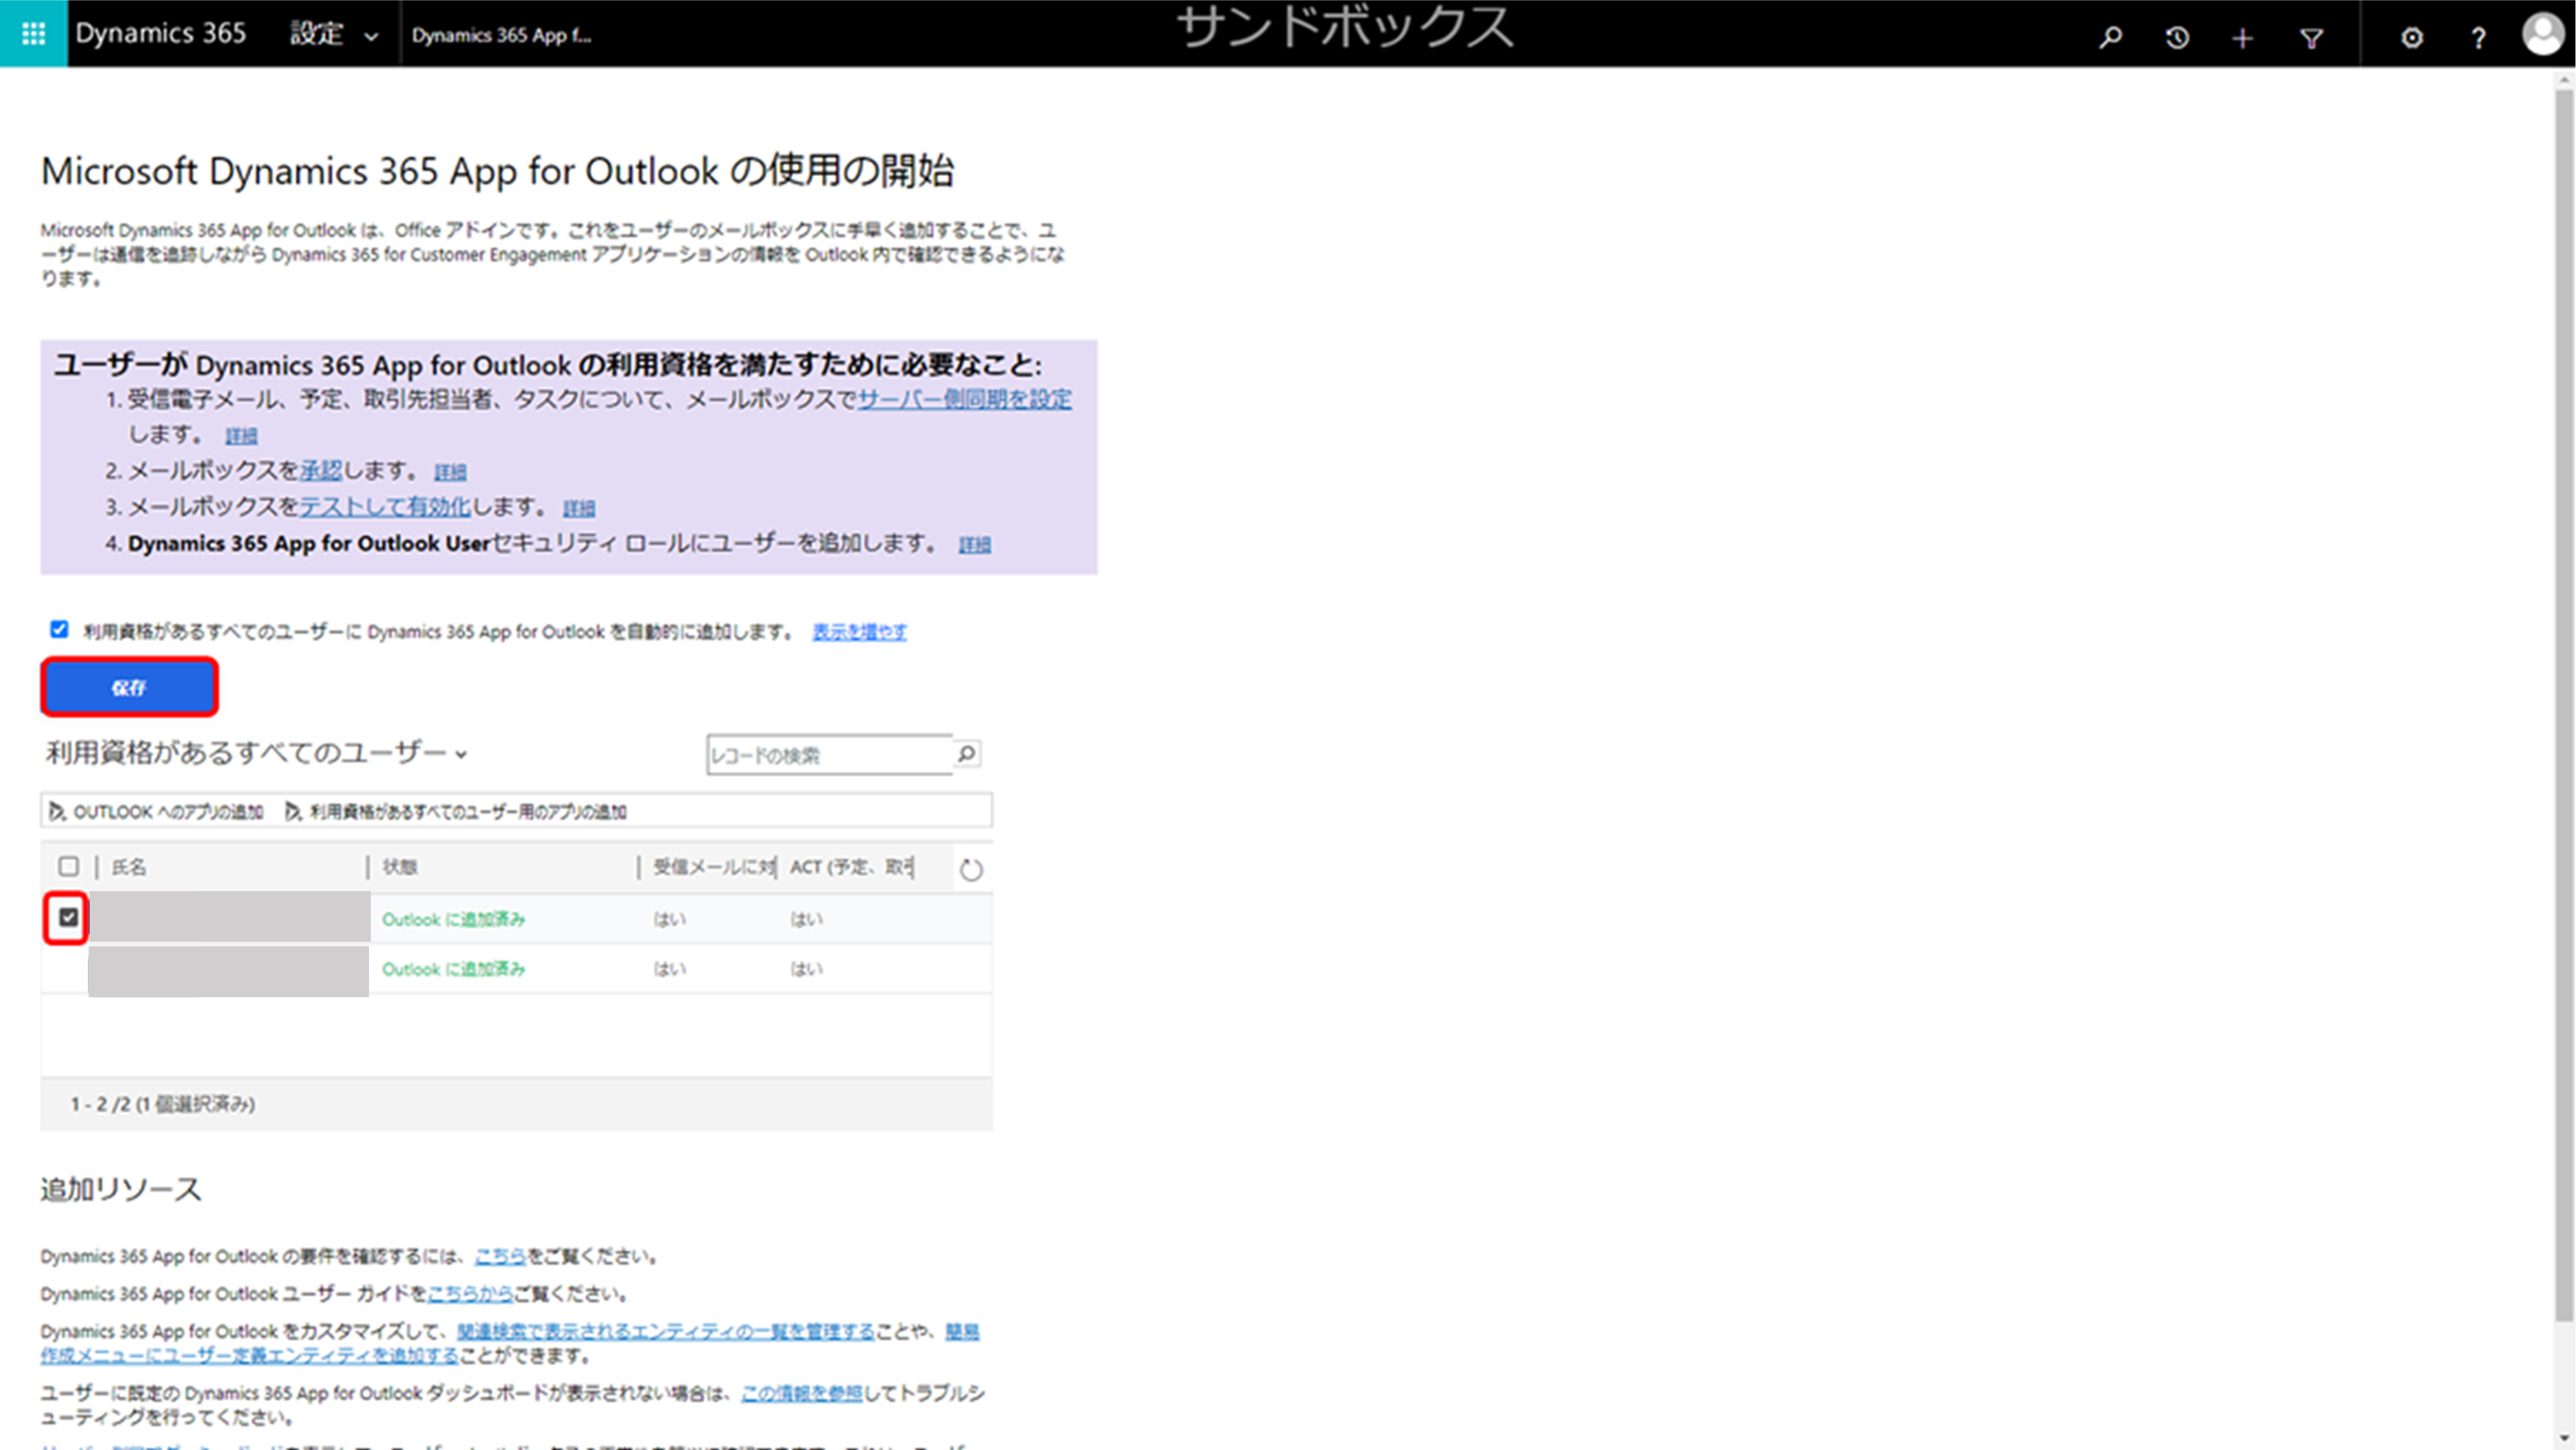The width and height of the screenshot is (2576, 1450).
Task: Uncheck the automatic Dynamics 365 App addition option
Action: coord(59,630)
